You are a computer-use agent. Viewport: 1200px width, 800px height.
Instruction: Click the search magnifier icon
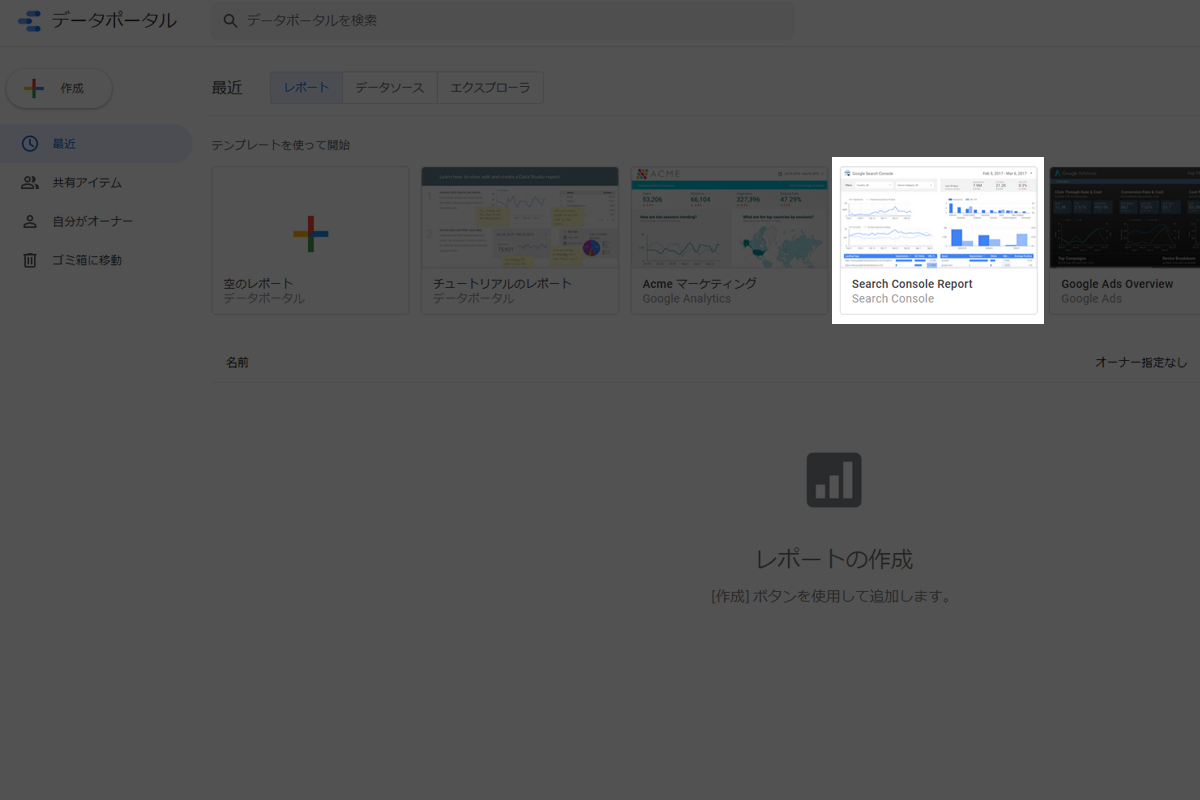click(231, 21)
